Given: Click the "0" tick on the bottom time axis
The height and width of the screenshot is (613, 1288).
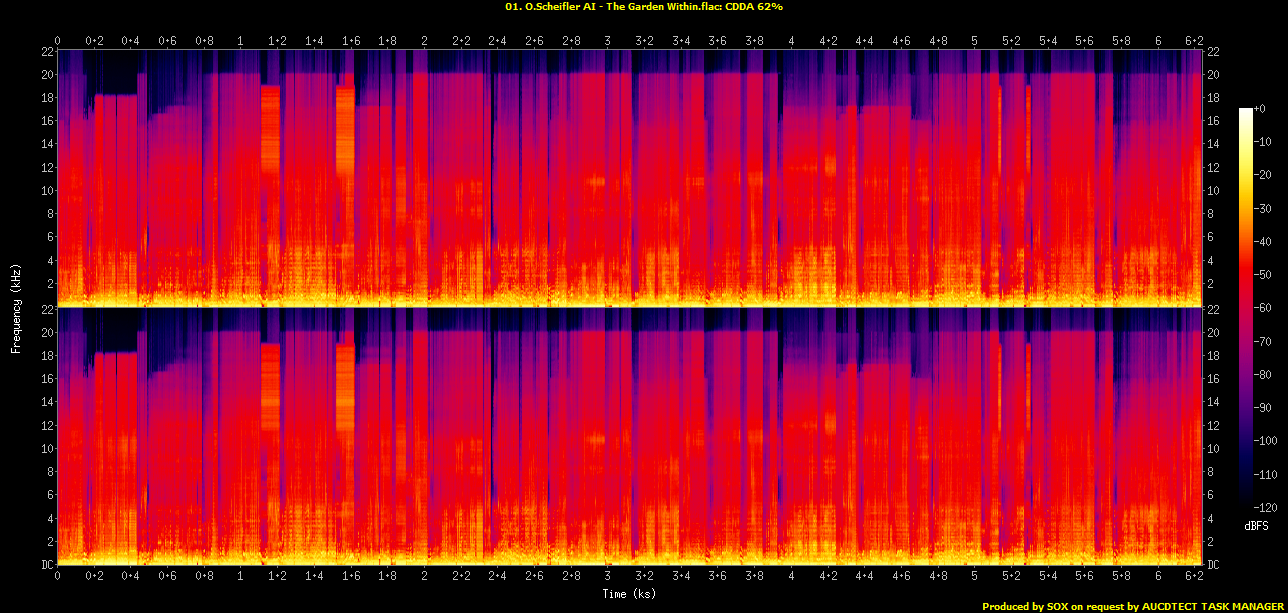Looking at the screenshot, I should [57, 576].
